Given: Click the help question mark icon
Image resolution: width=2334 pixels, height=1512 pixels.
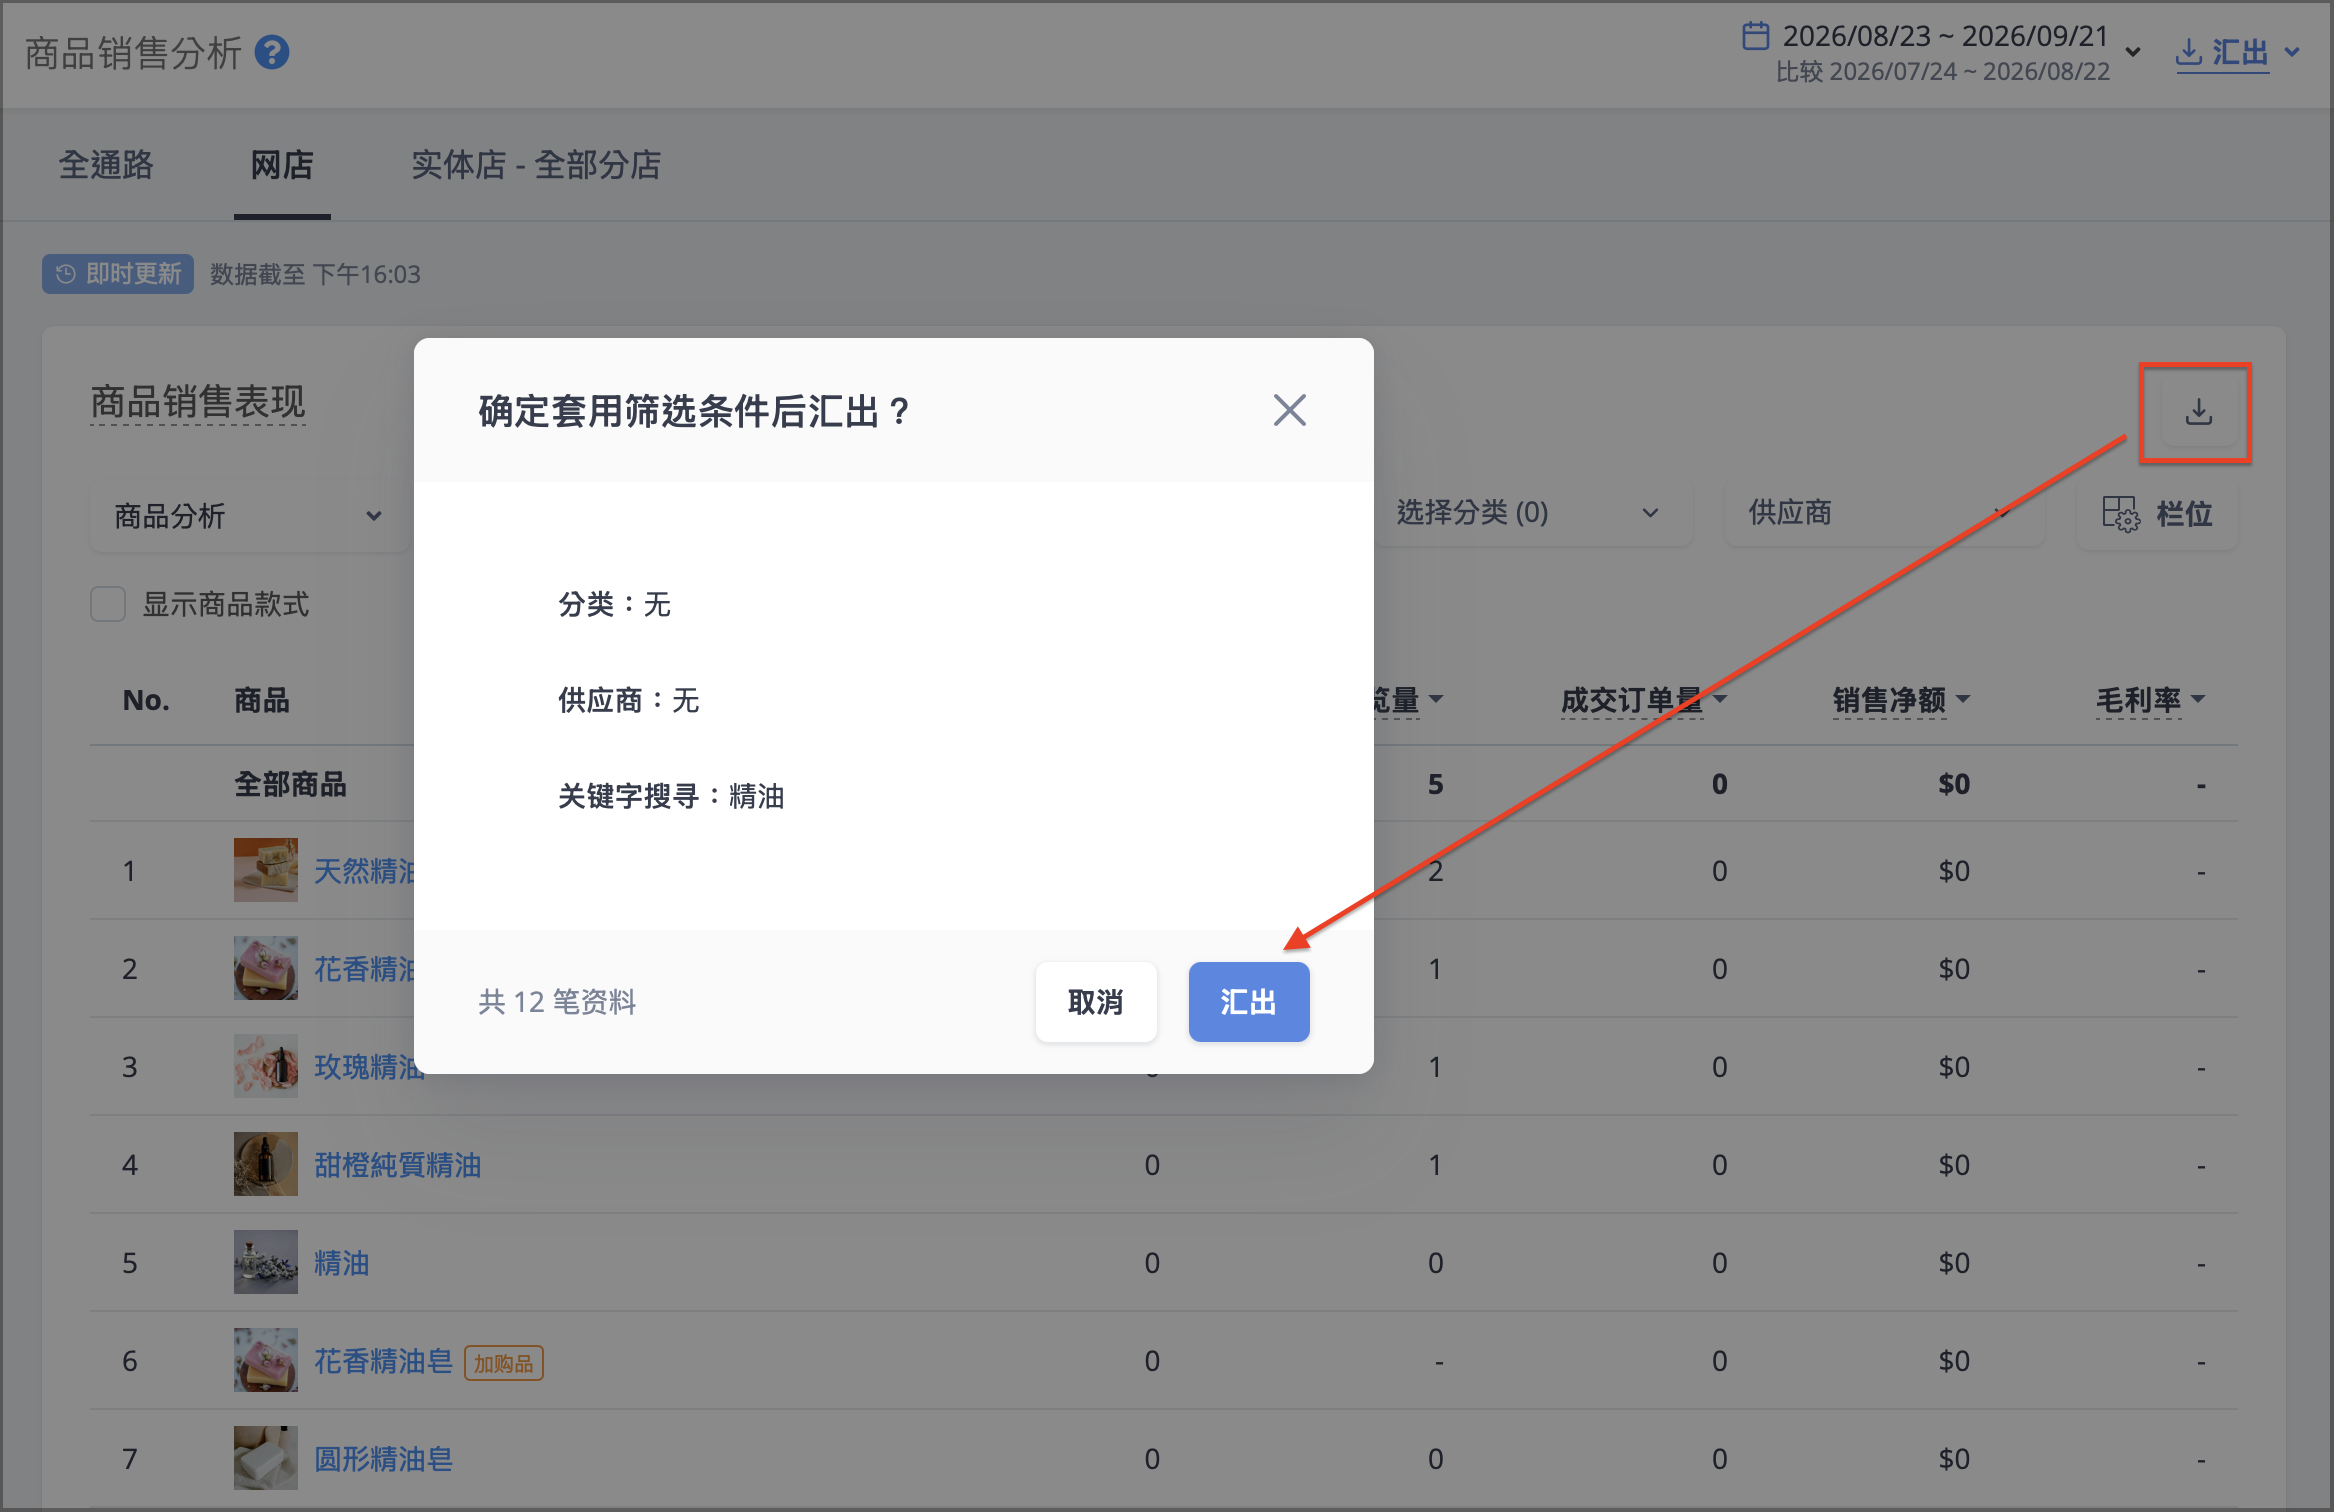Looking at the screenshot, I should click(272, 53).
